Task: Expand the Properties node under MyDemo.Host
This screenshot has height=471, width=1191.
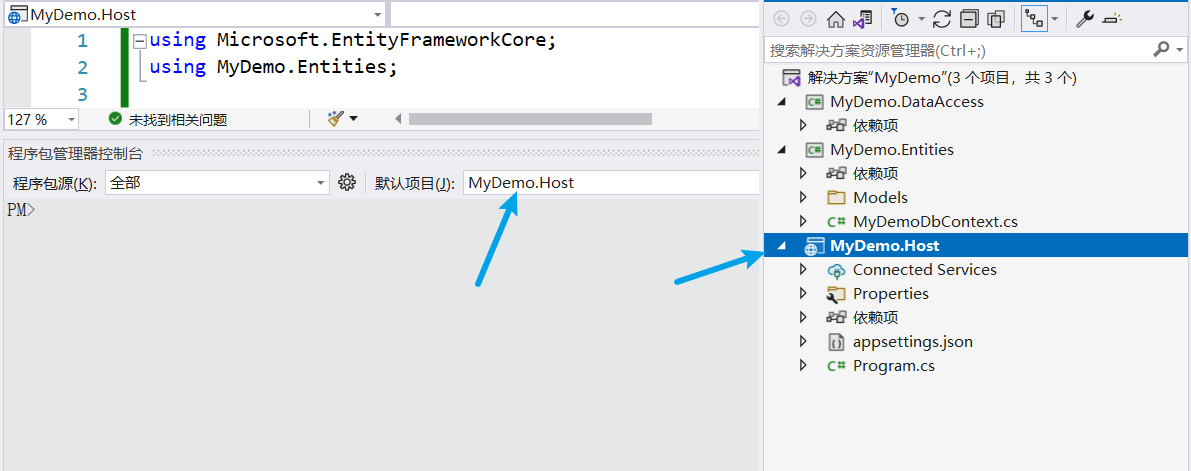Action: pos(804,293)
